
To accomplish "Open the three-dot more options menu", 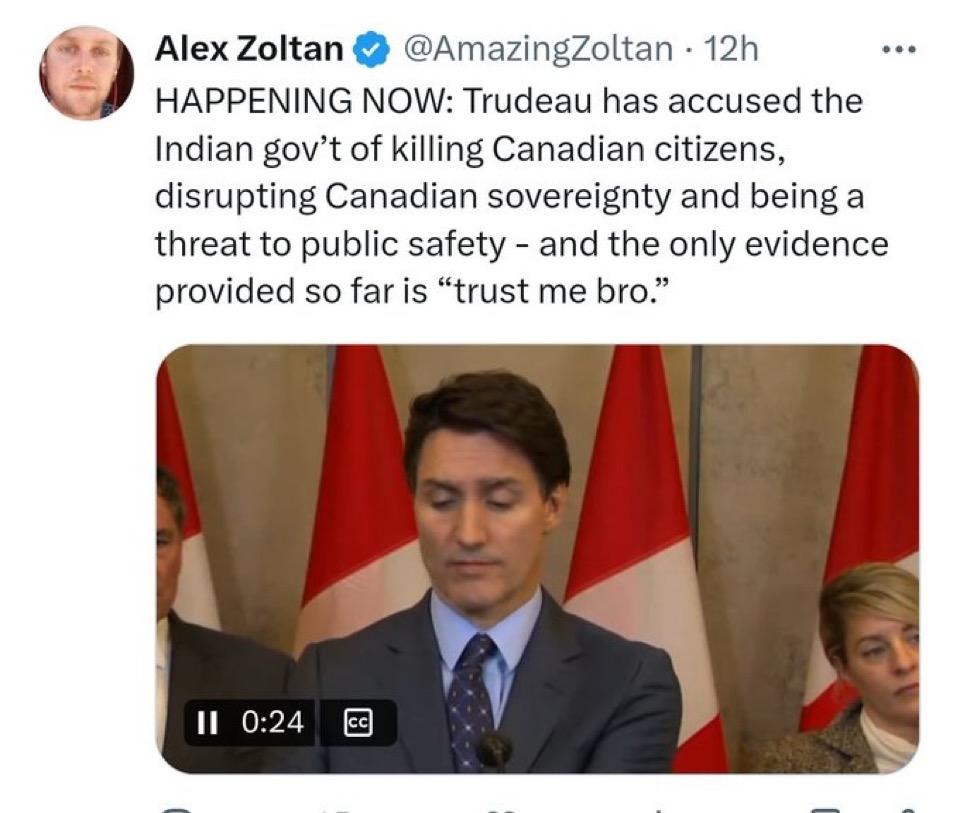I will pos(899,50).
